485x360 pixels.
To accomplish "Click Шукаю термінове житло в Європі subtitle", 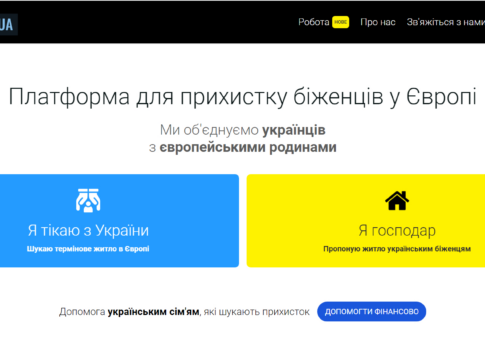I will pos(88,249).
